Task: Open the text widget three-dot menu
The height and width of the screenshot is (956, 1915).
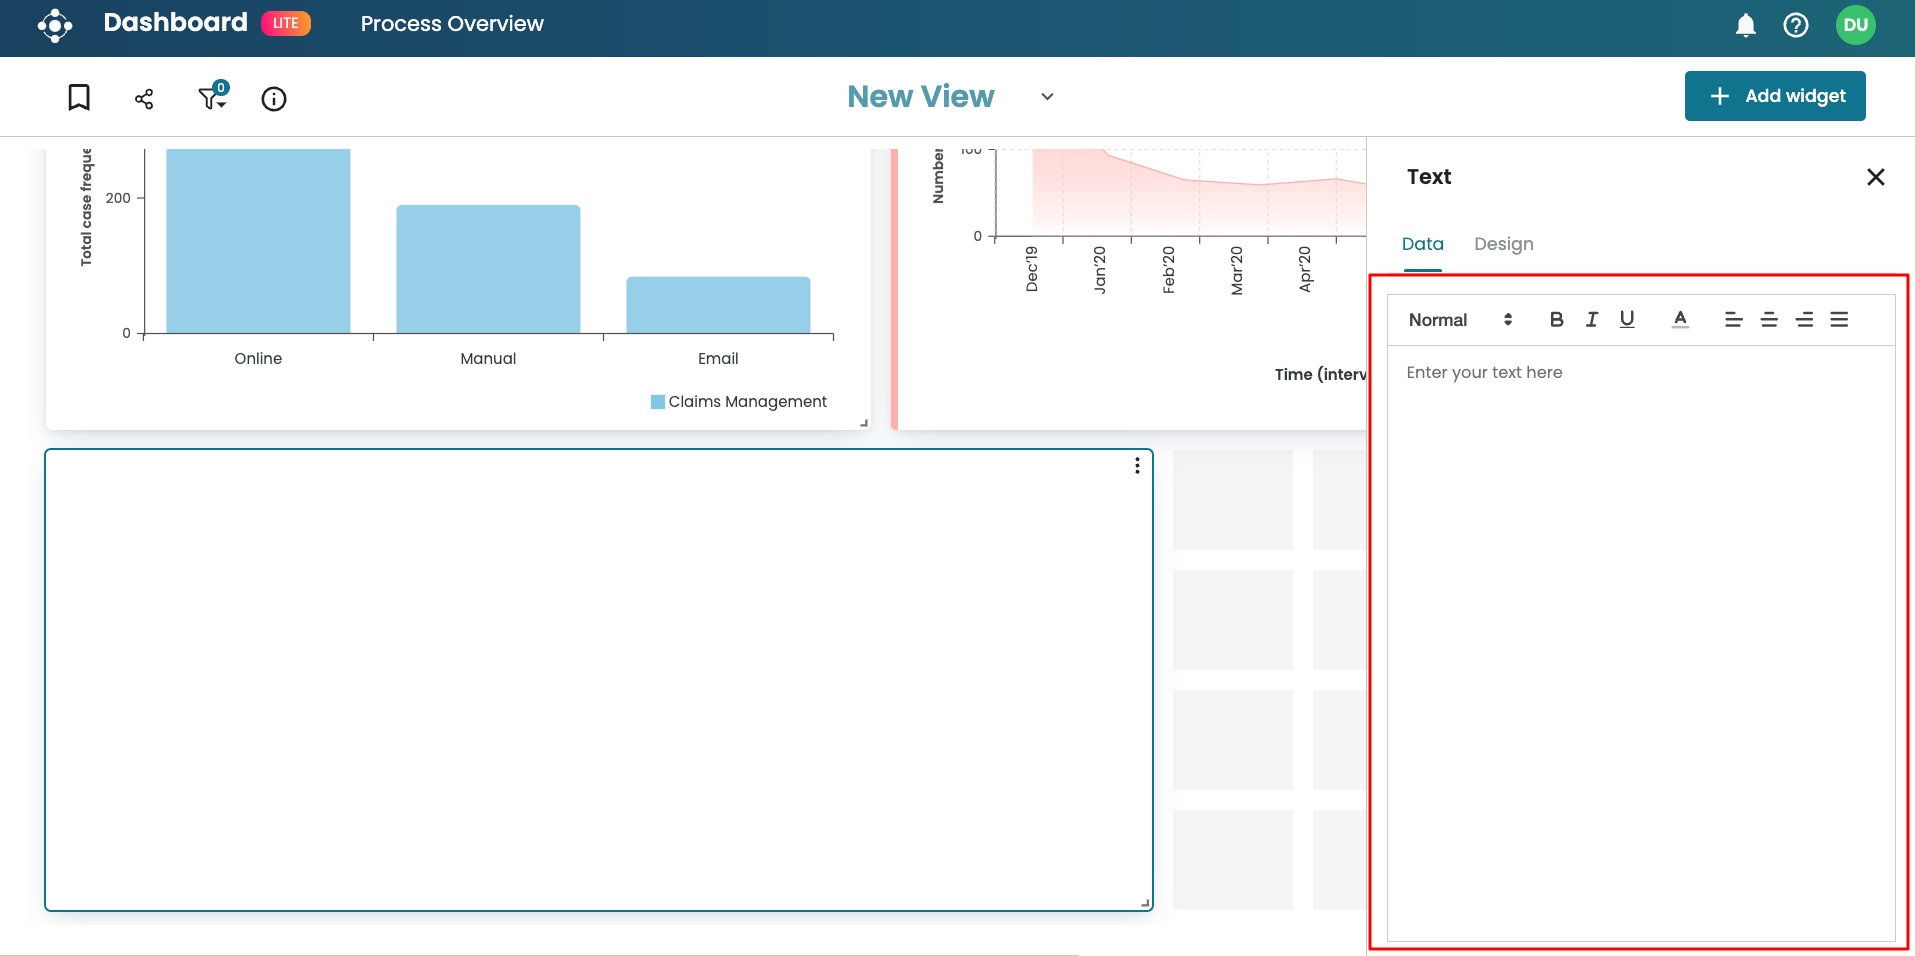Action: pyautogui.click(x=1137, y=466)
